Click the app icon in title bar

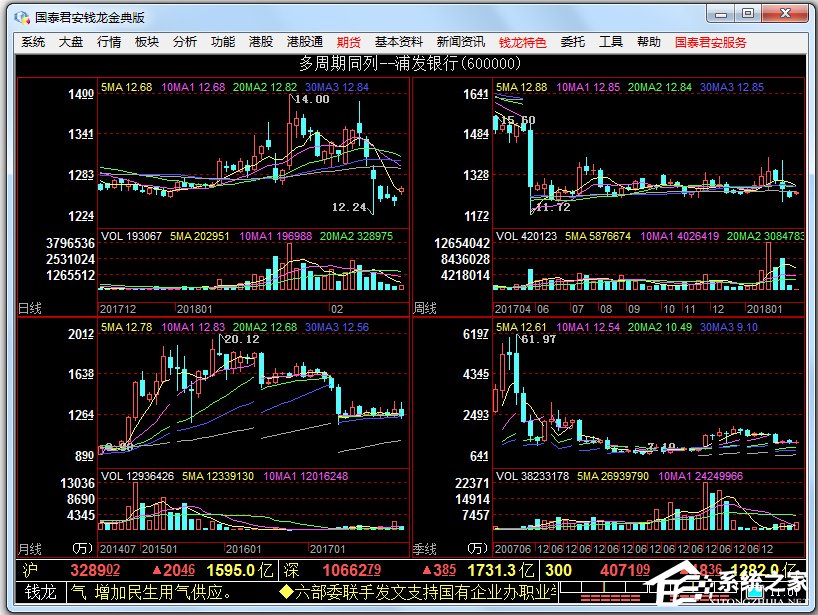coord(22,17)
